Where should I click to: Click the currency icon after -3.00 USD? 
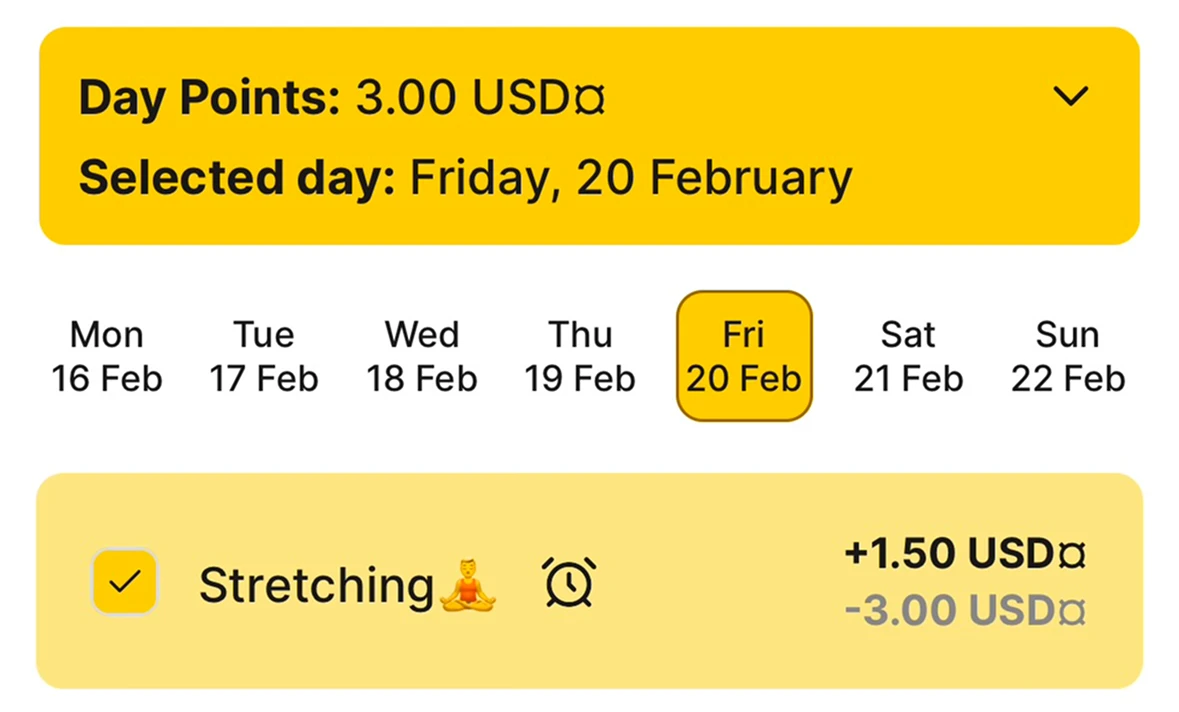(x=1073, y=610)
